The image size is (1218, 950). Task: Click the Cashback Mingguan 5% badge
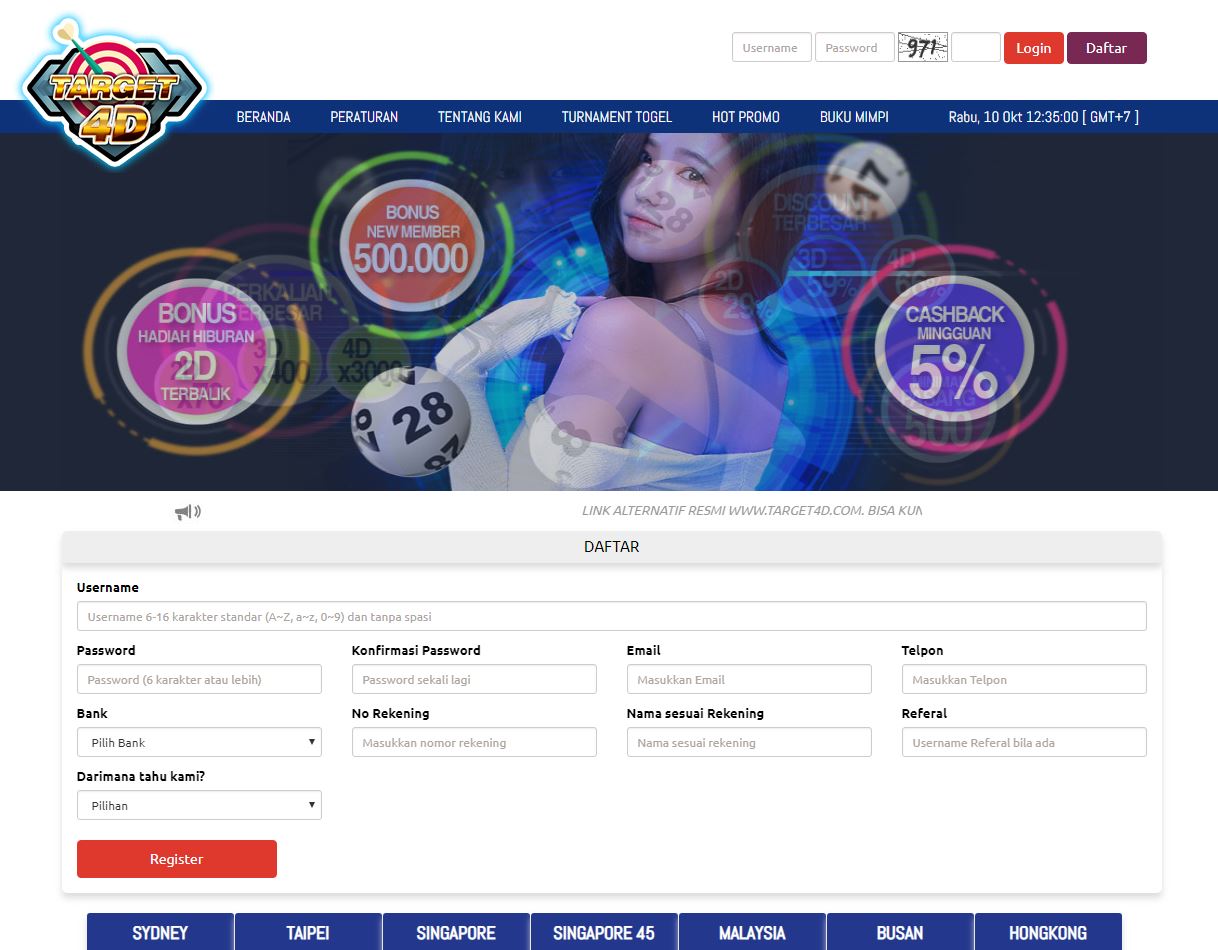coord(951,345)
